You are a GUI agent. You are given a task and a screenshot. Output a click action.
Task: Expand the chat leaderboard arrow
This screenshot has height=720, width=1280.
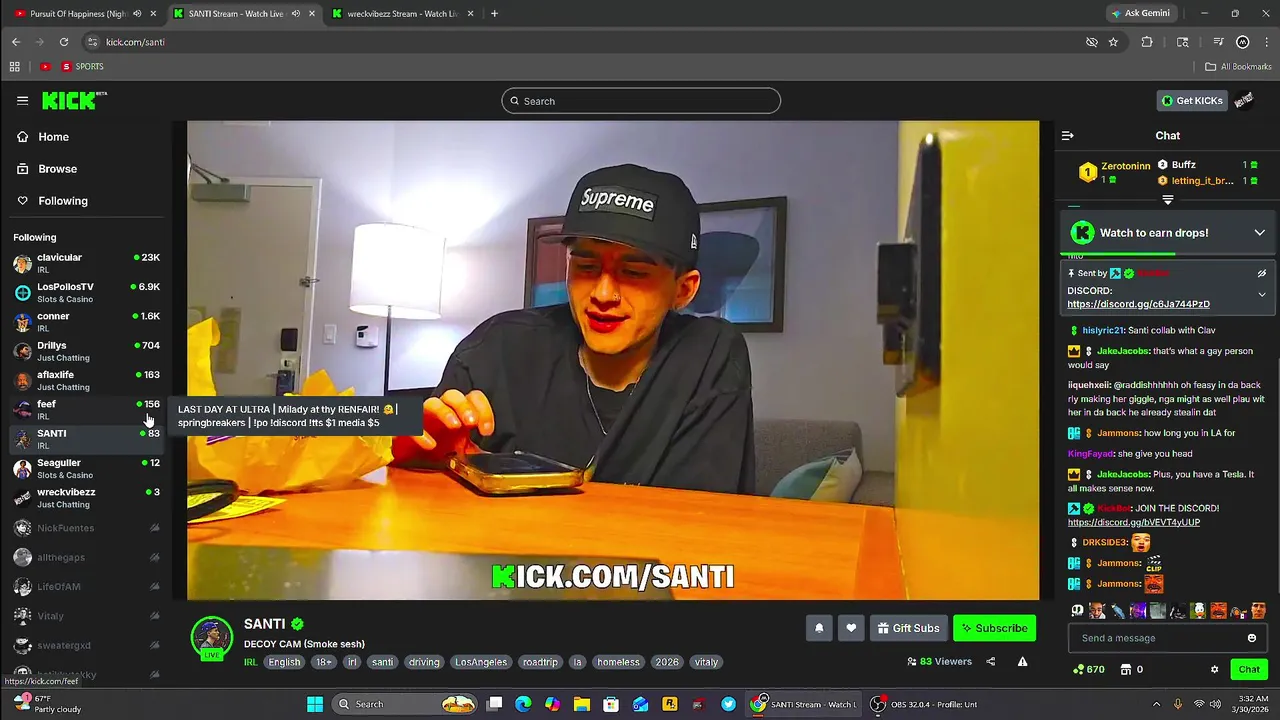click(x=1167, y=200)
